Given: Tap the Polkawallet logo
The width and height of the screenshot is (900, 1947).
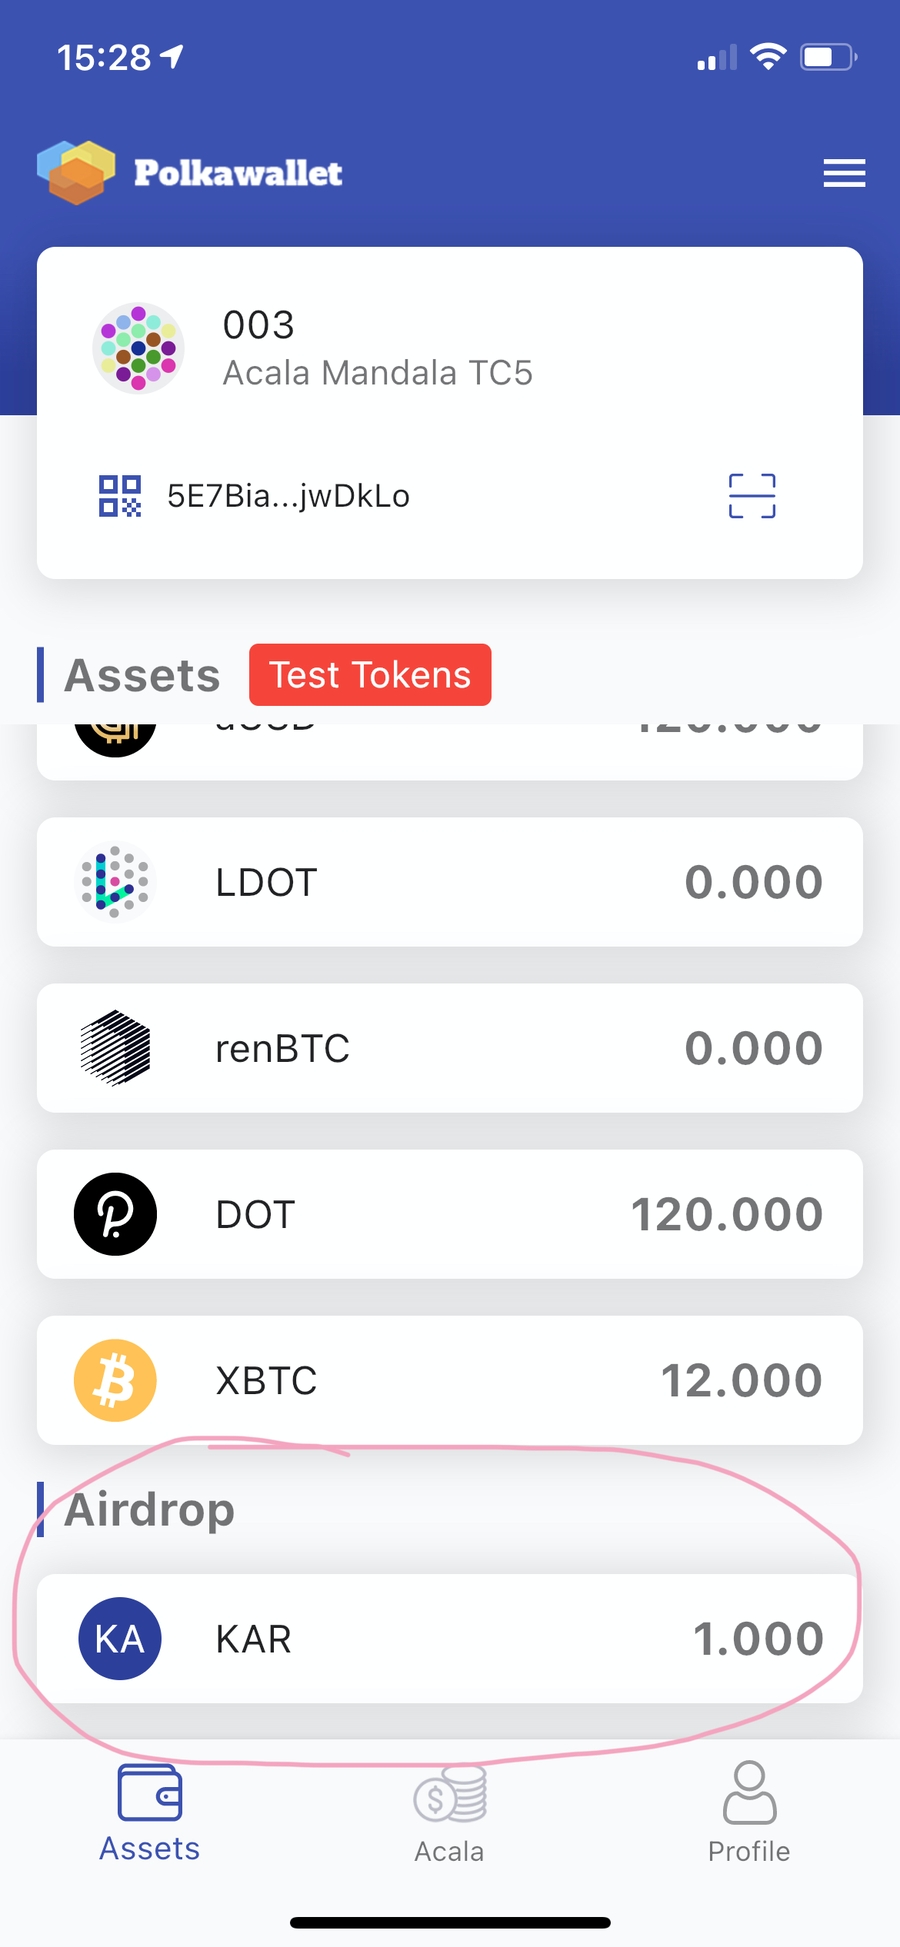Looking at the screenshot, I should (76, 172).
